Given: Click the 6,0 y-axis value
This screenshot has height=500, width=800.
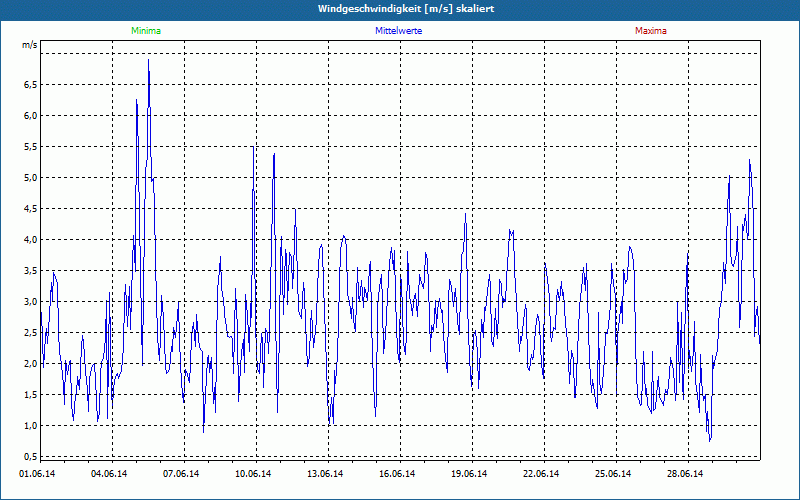Looking at the screenshot, I should coord(31,116).
